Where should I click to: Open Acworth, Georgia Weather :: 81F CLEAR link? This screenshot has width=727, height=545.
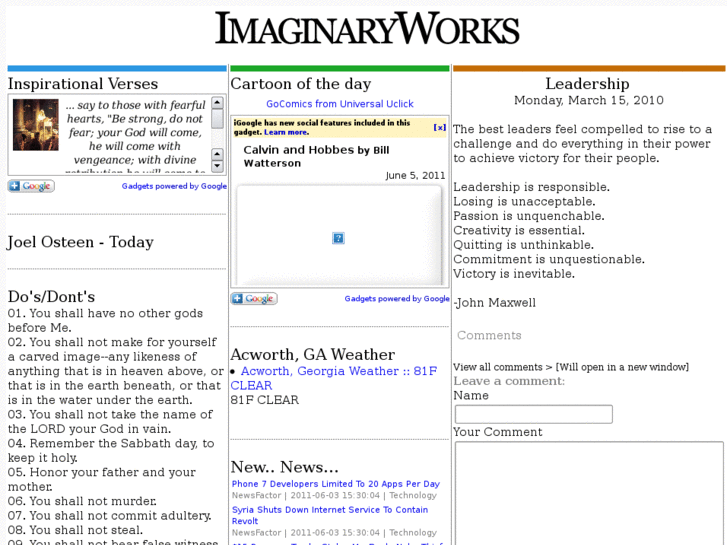(x=334, y=378)
